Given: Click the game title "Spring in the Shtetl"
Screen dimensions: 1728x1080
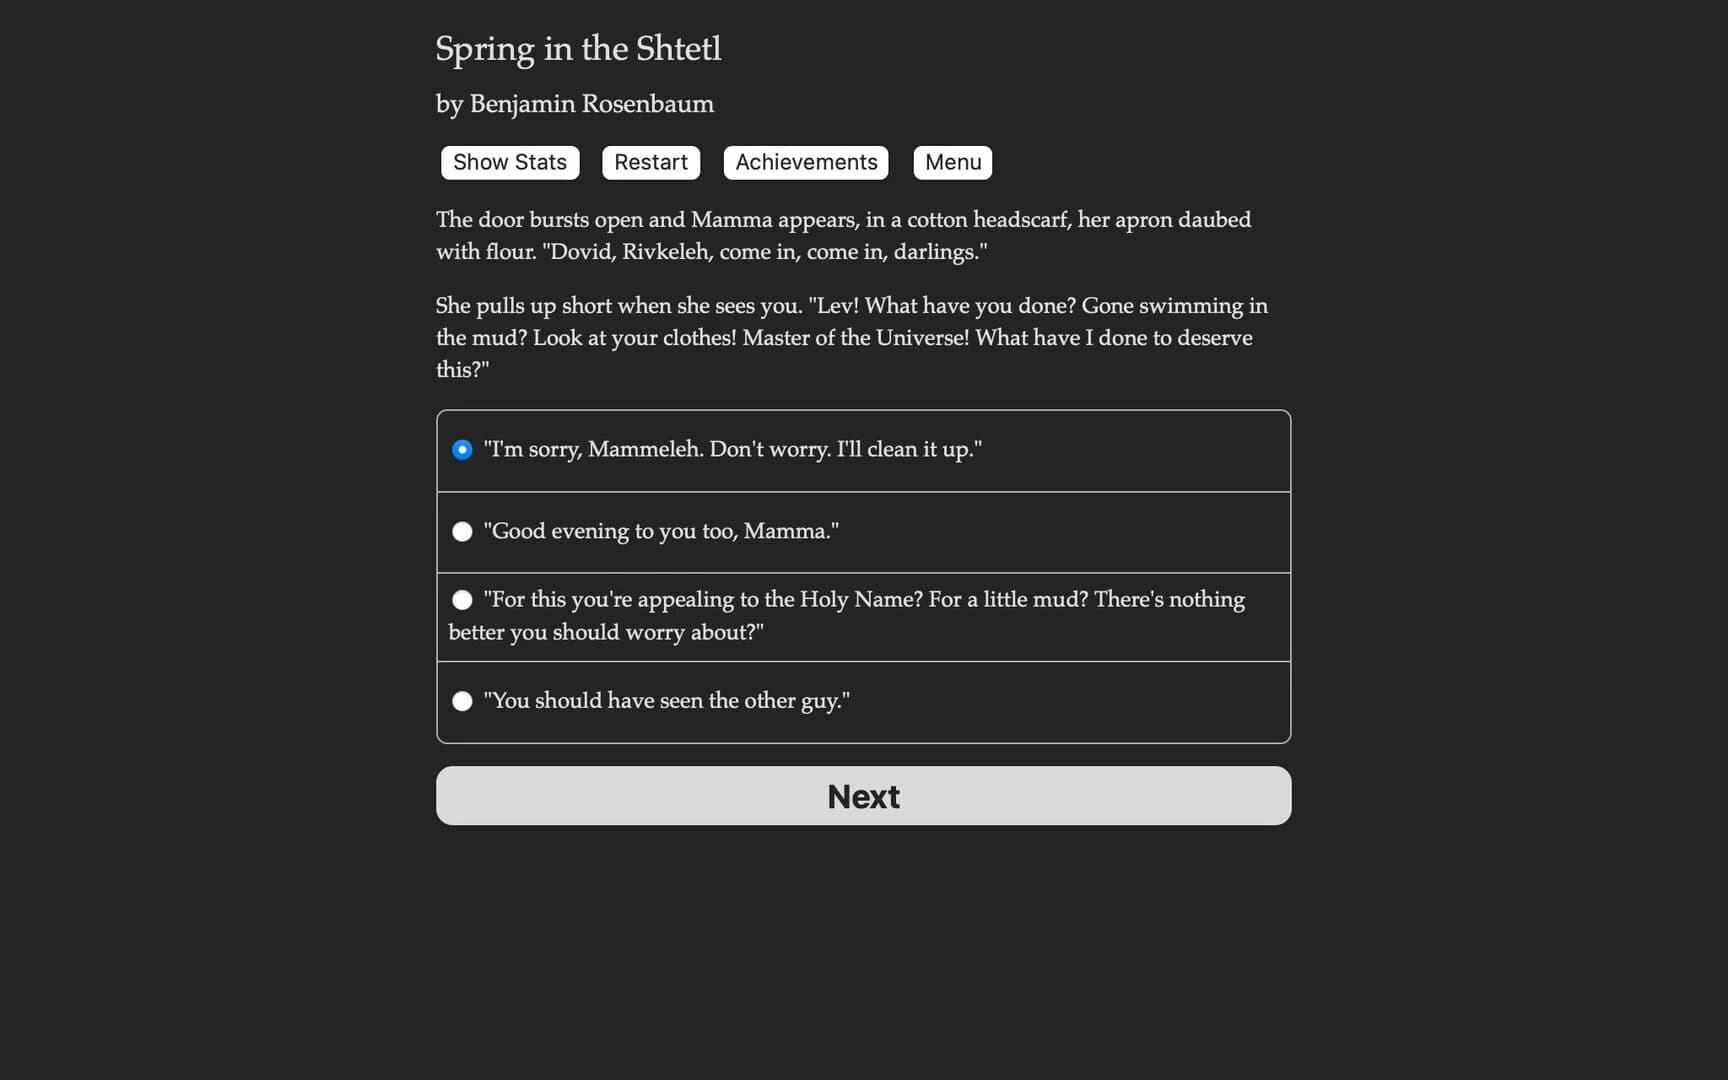Looking at the screenshot, I should [x=578, y=49].
